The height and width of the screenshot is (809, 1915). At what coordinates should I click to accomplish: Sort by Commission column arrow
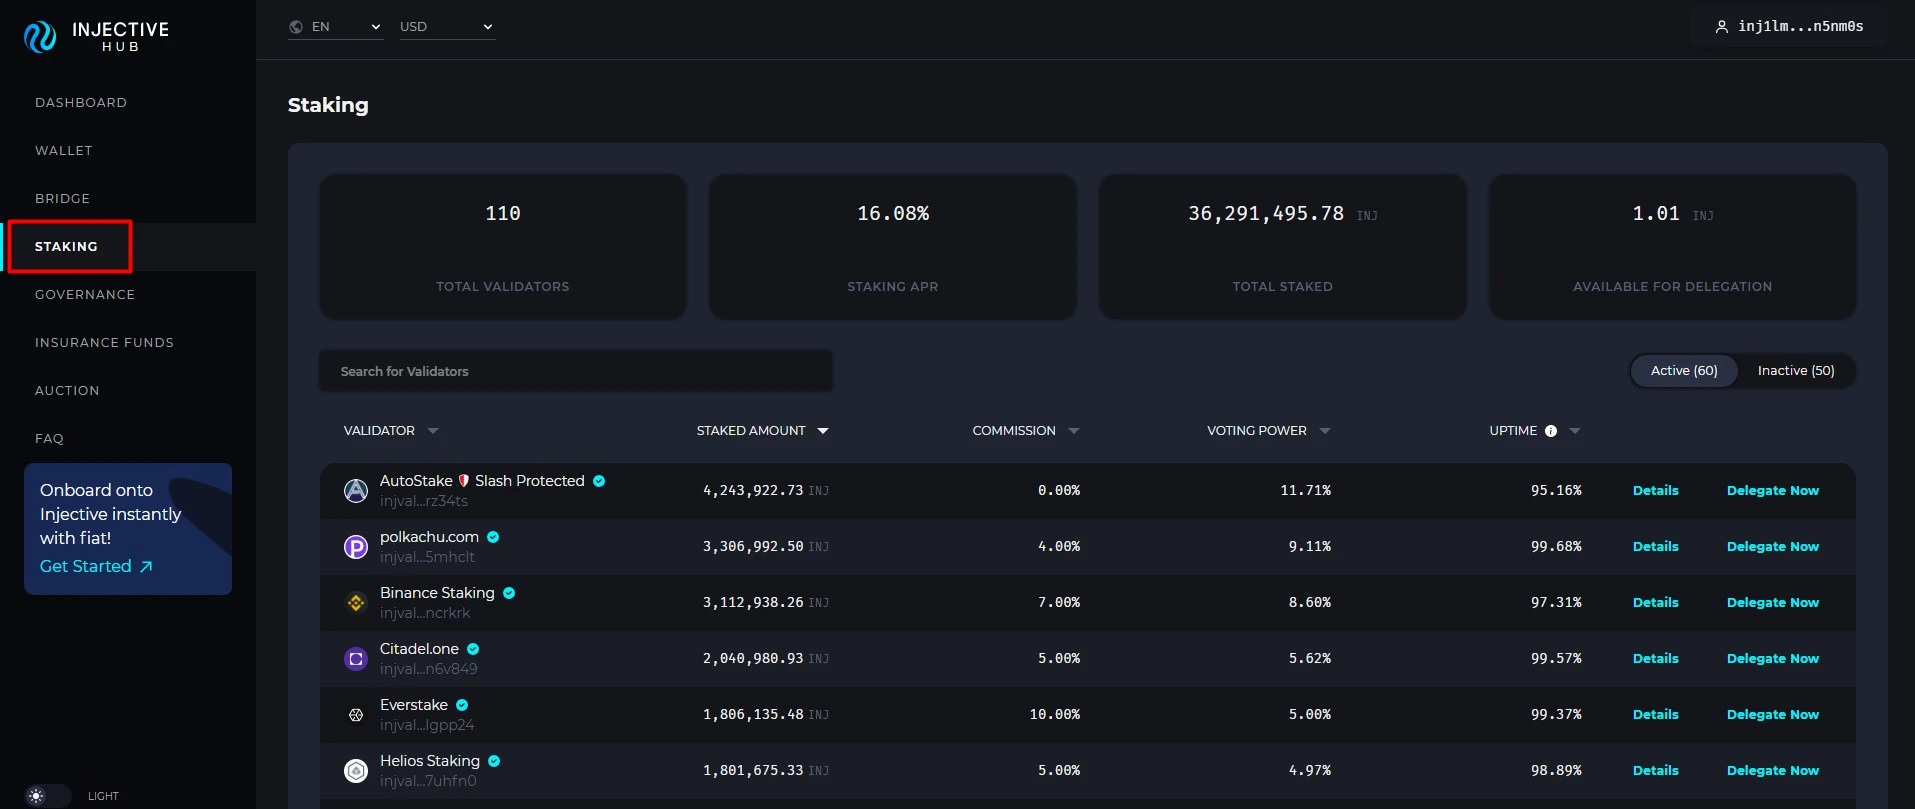click(x=1074, y=431)
